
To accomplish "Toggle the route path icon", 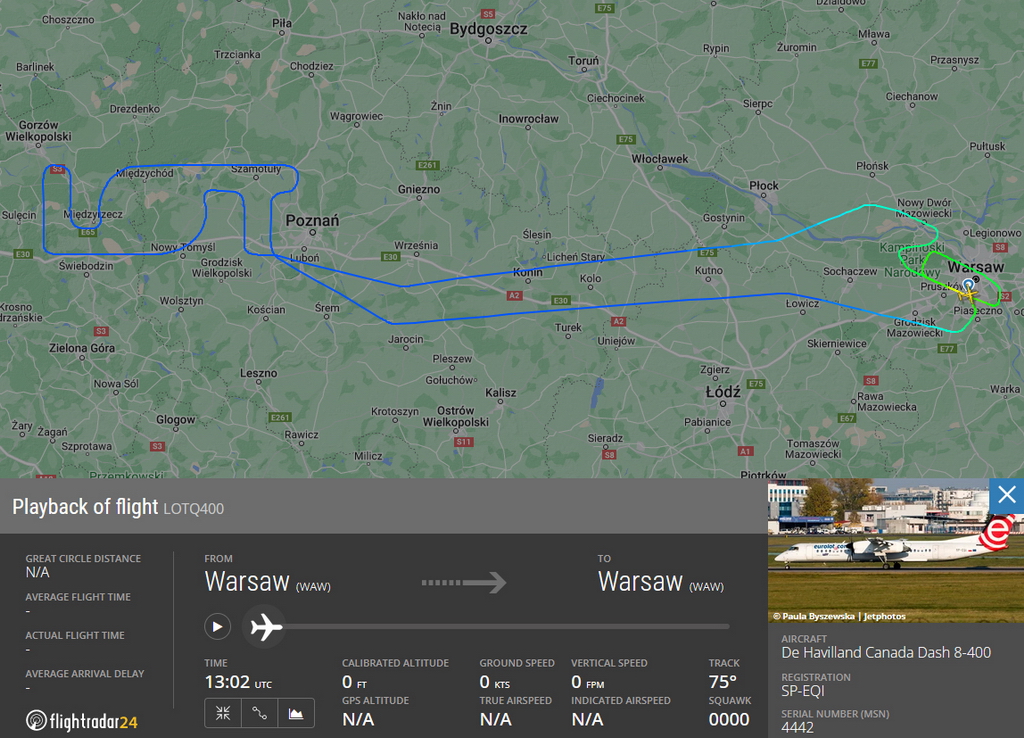I will click(x=259, y=713).
